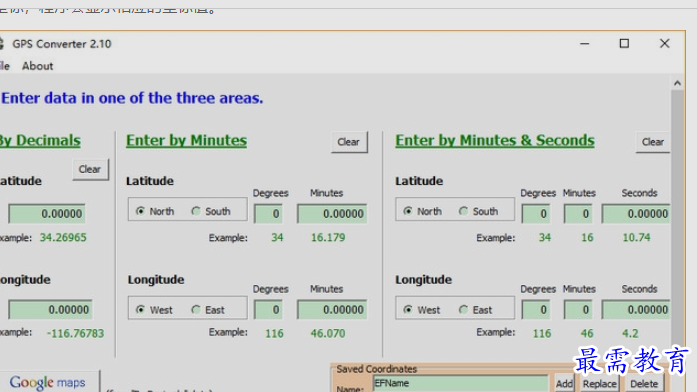Click decimal latitude input field
The width and height of the screenshot is (697, 392).
point(47,214)
